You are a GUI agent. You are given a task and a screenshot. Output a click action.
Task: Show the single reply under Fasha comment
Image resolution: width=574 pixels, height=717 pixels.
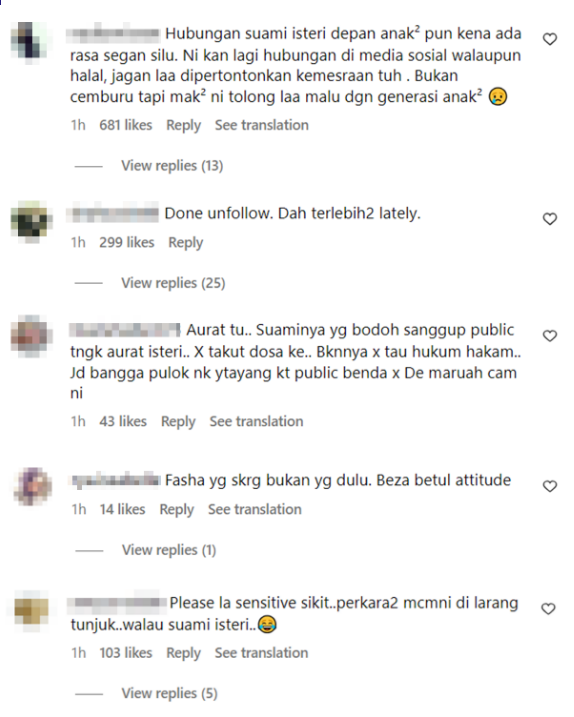pos(169,550)
